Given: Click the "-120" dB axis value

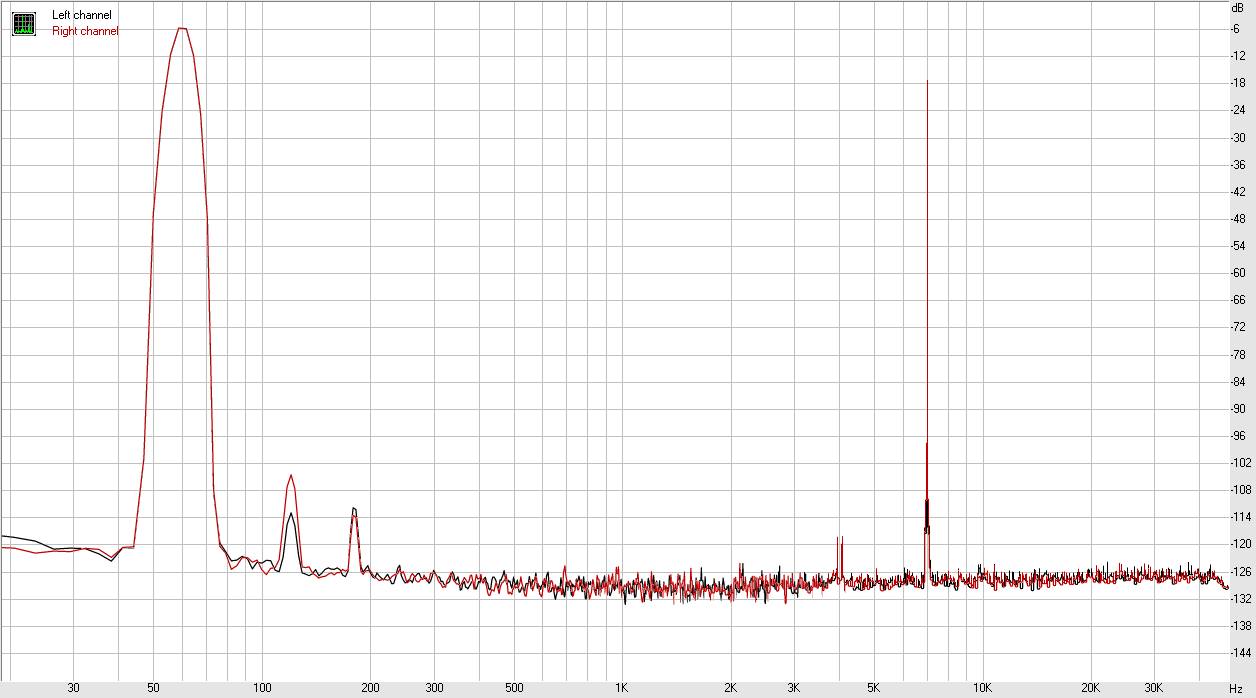Looking at the screenshot, I should (1241, 545).
